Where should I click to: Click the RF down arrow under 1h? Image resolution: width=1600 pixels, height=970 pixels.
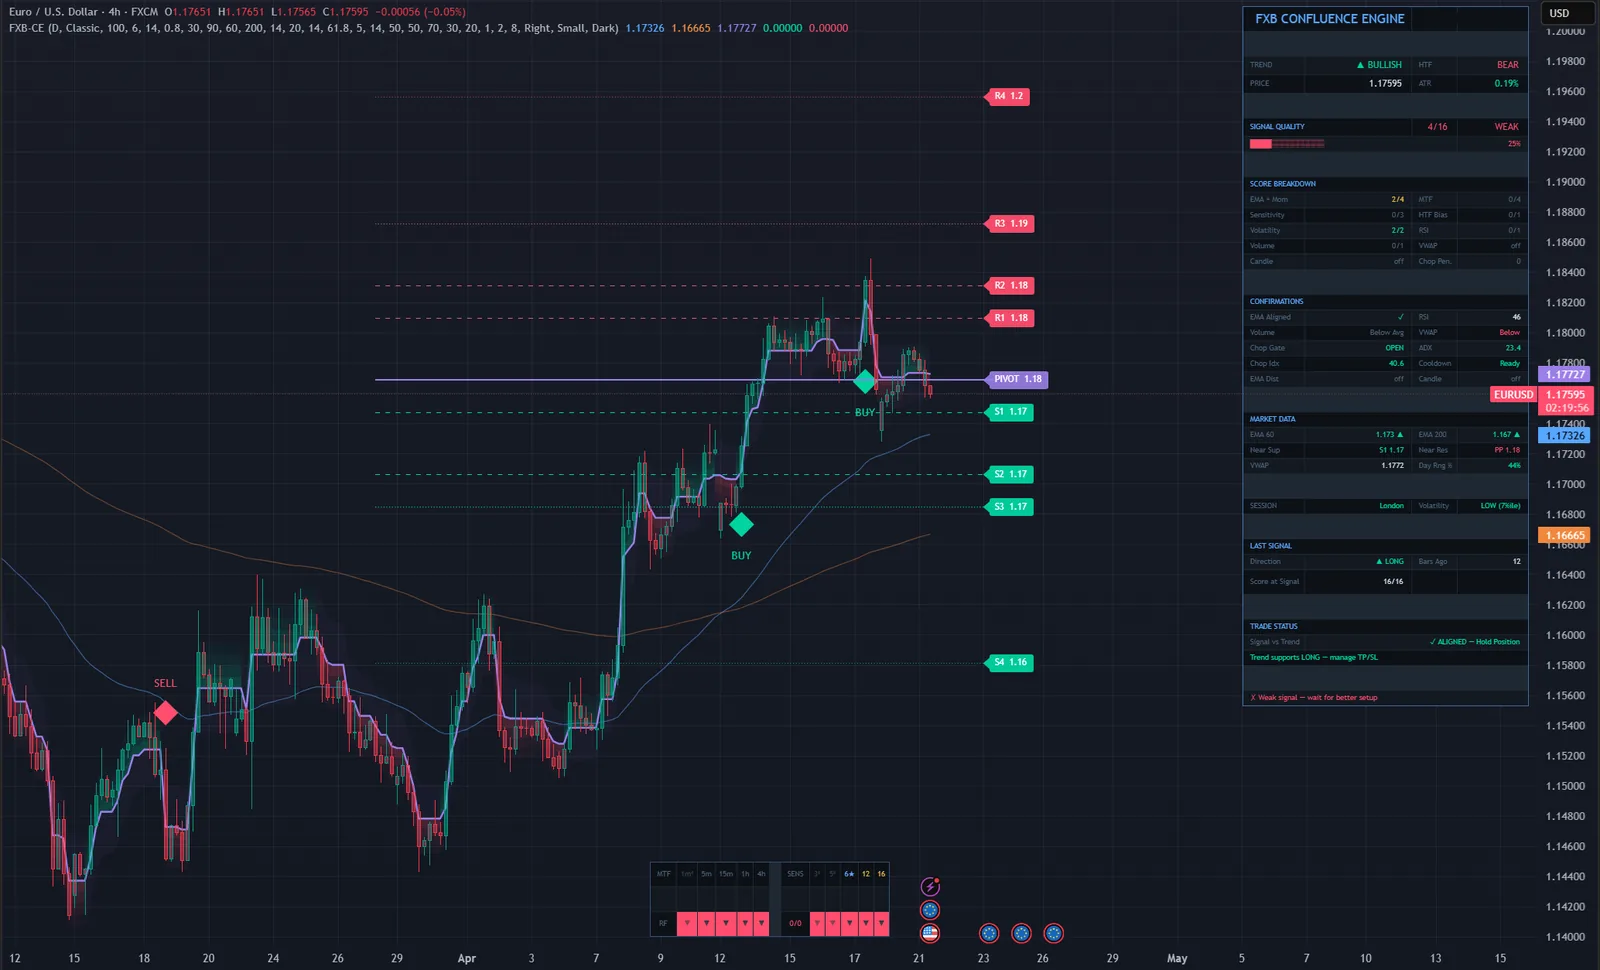pos(745,923)
